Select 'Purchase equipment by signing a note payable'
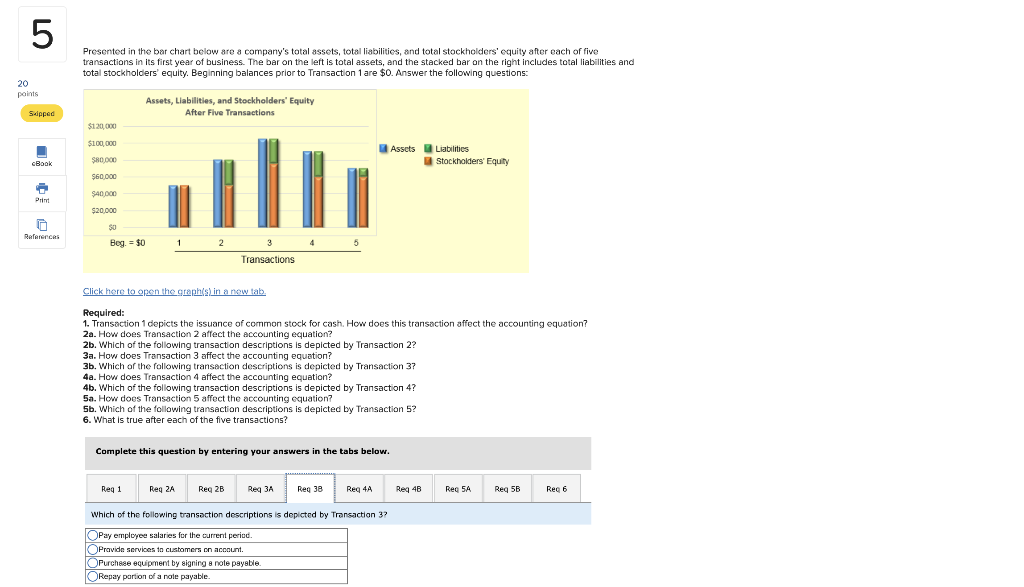This screenshot has height=587, width=1024. [91, 562]
